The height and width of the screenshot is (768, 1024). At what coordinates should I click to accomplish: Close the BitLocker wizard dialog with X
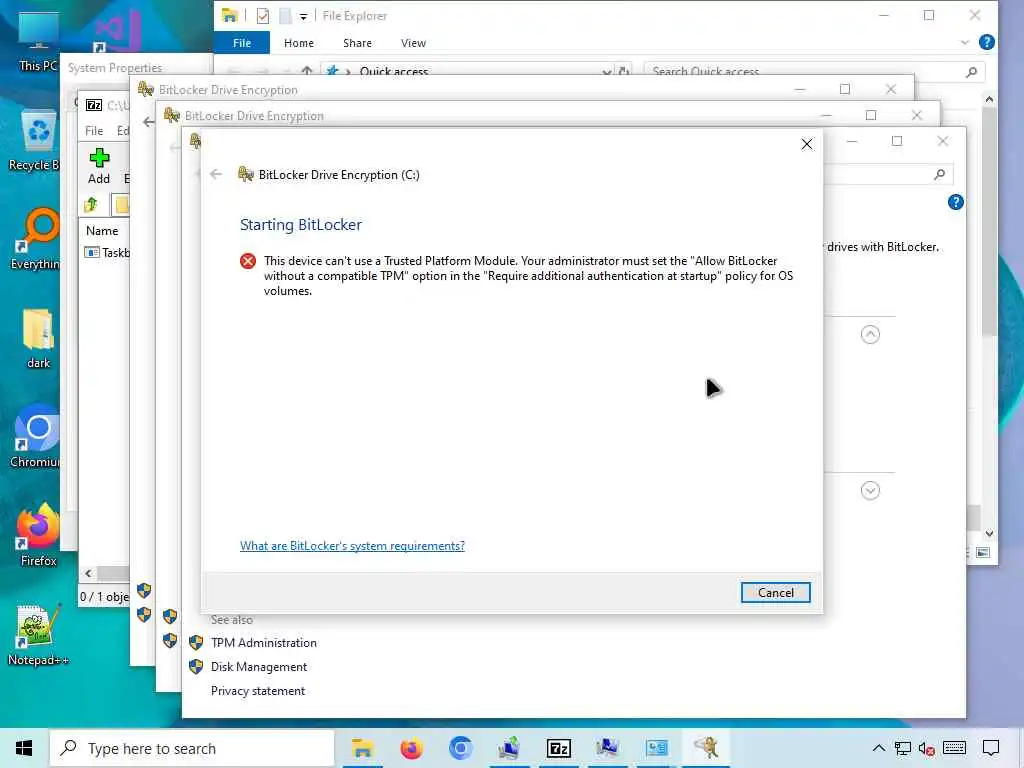[807, 144]
